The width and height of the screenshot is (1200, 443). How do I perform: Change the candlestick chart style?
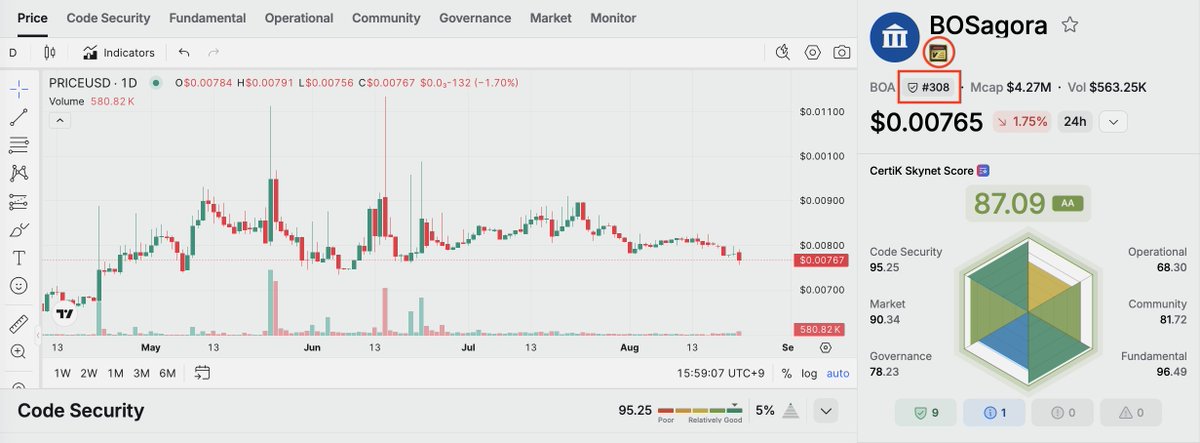point(50,52)
